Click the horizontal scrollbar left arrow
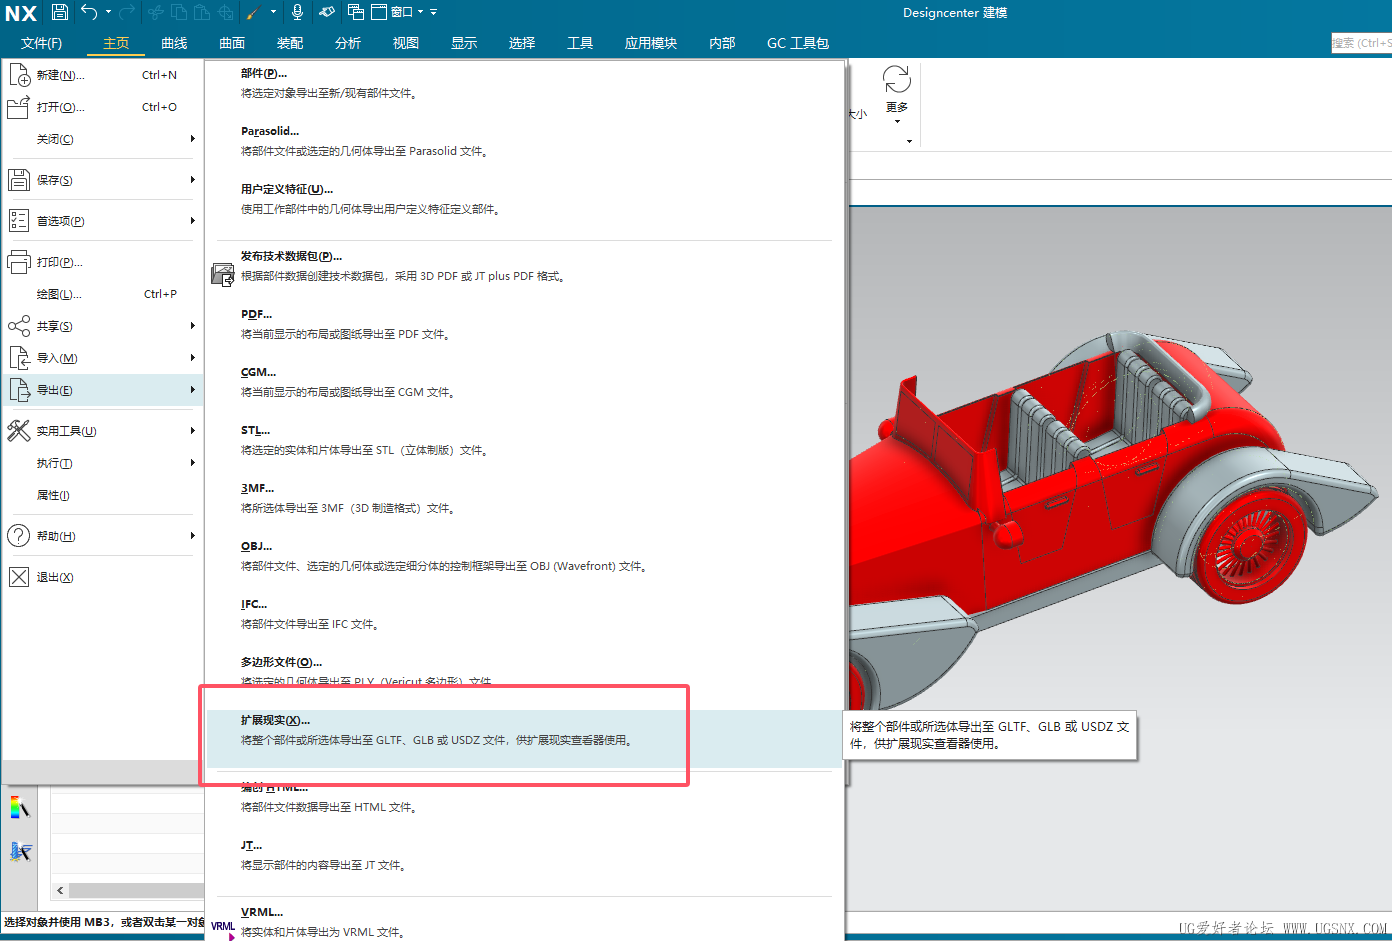 point(61,890)
